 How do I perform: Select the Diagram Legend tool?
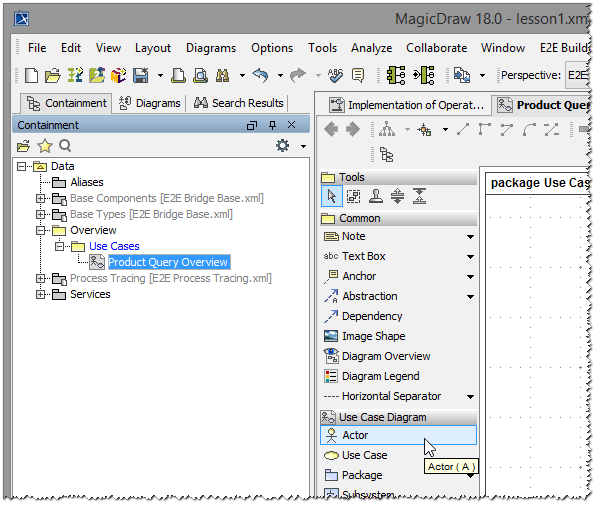click(380, 376)
